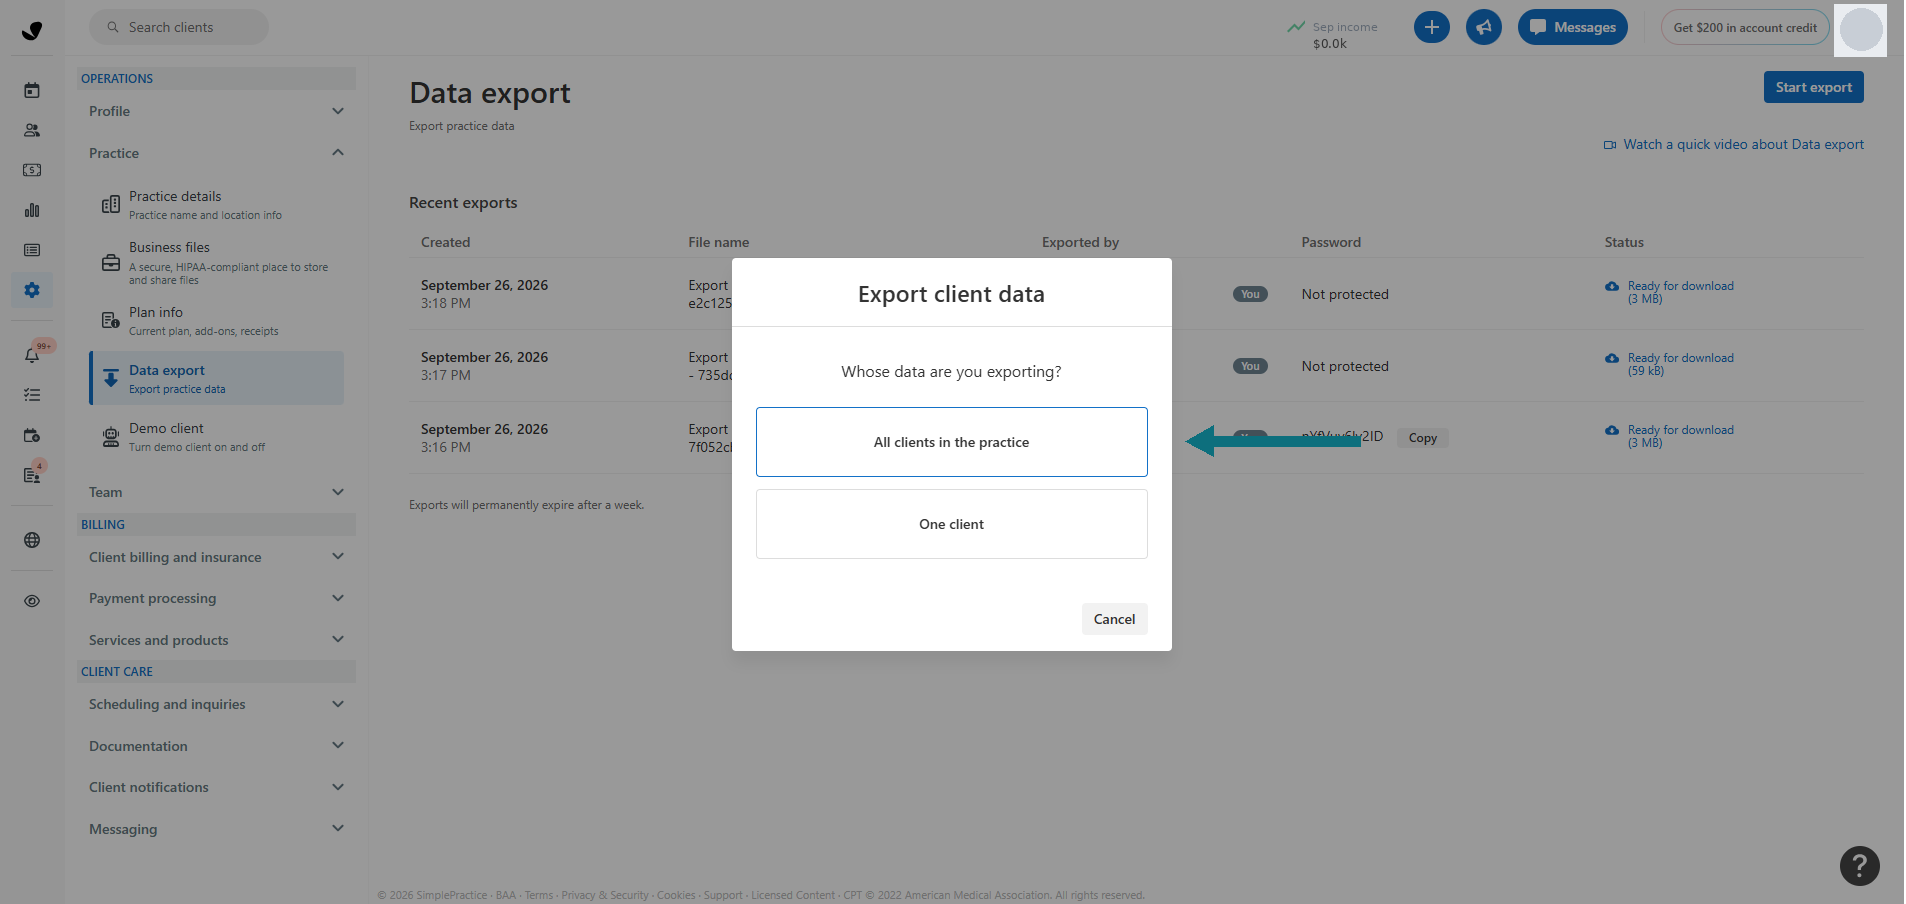This screenshot has height=904, width=1906.
Task: Open Business files menu item
Action: 216,263
